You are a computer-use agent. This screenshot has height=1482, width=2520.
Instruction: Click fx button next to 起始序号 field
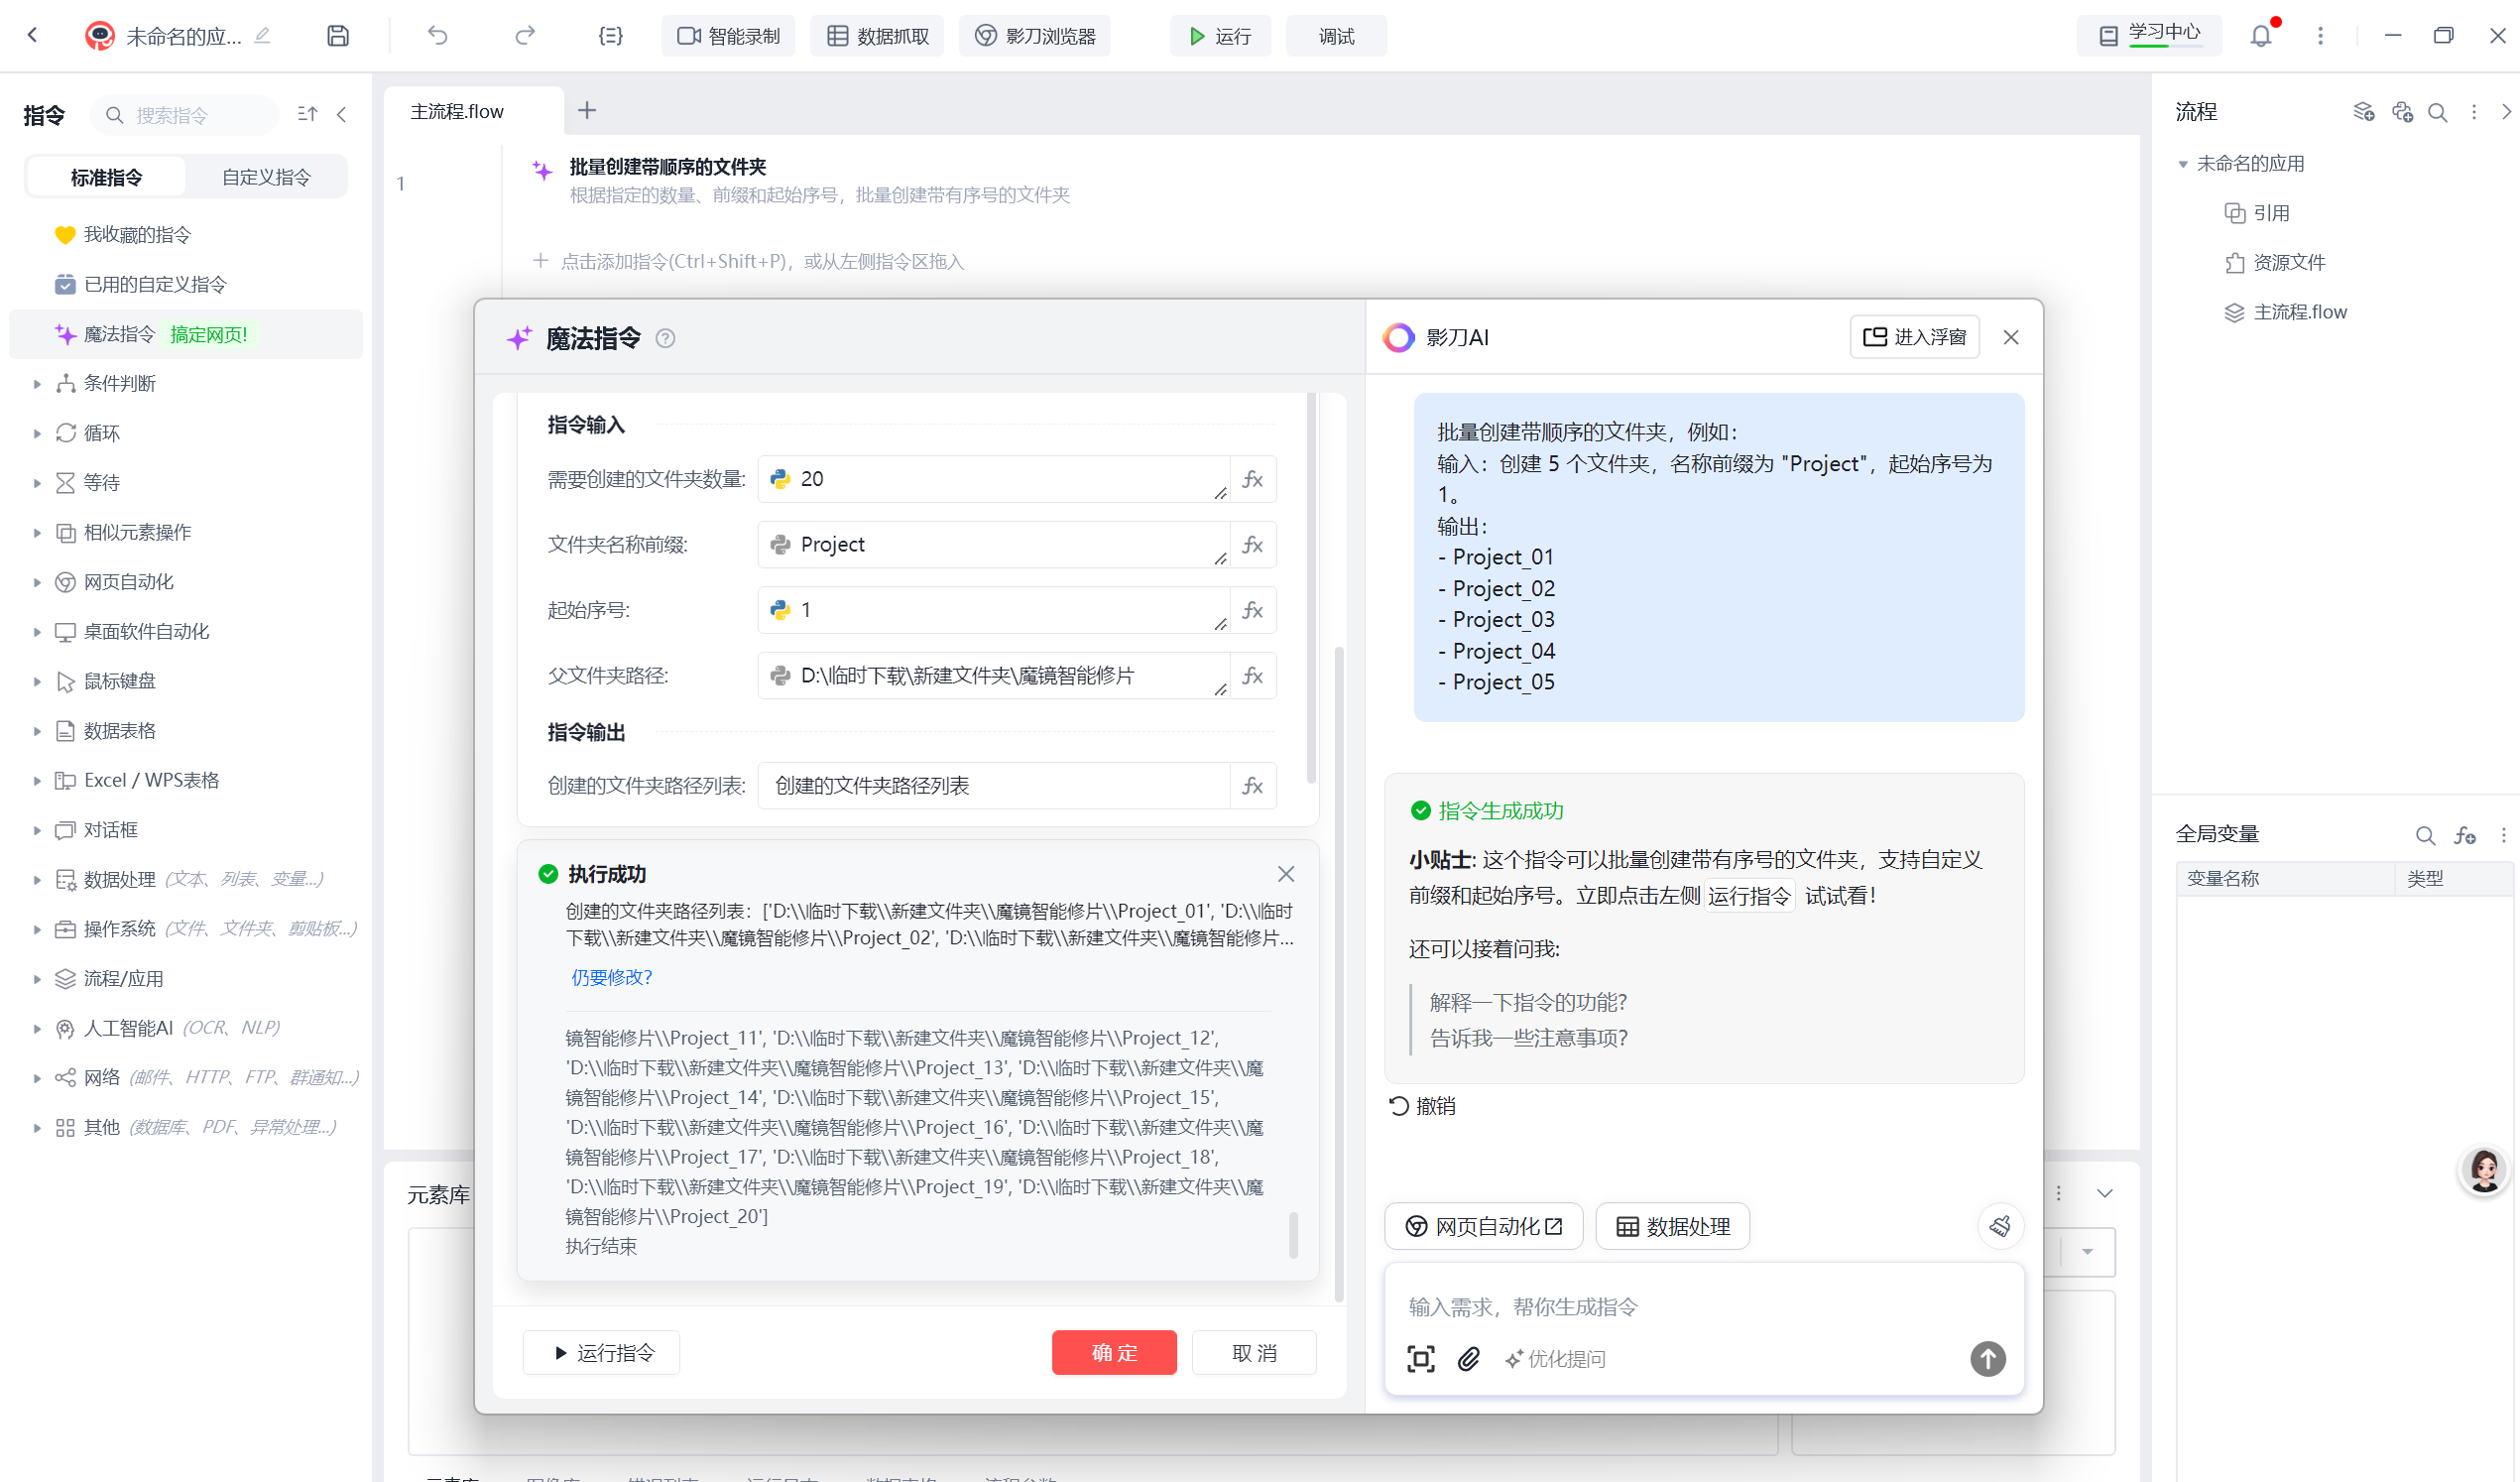[x=1252, y=610]
